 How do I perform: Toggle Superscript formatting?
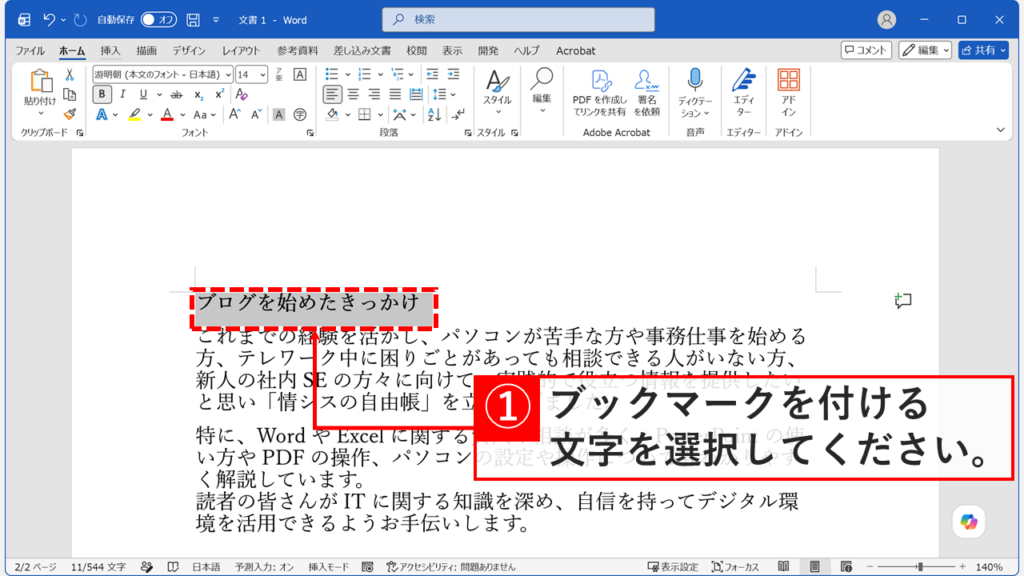pyautogui.click(x=220, y=95)
